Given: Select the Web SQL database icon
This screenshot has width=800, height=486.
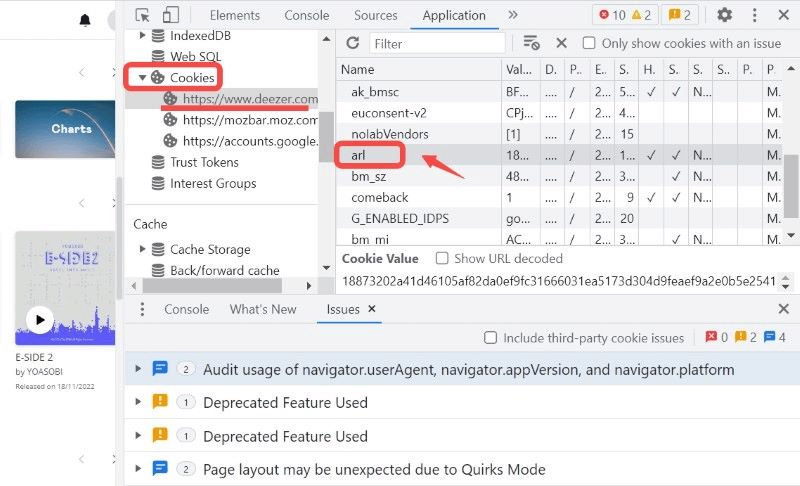Looking at the screenshot, I should (158, 56).
